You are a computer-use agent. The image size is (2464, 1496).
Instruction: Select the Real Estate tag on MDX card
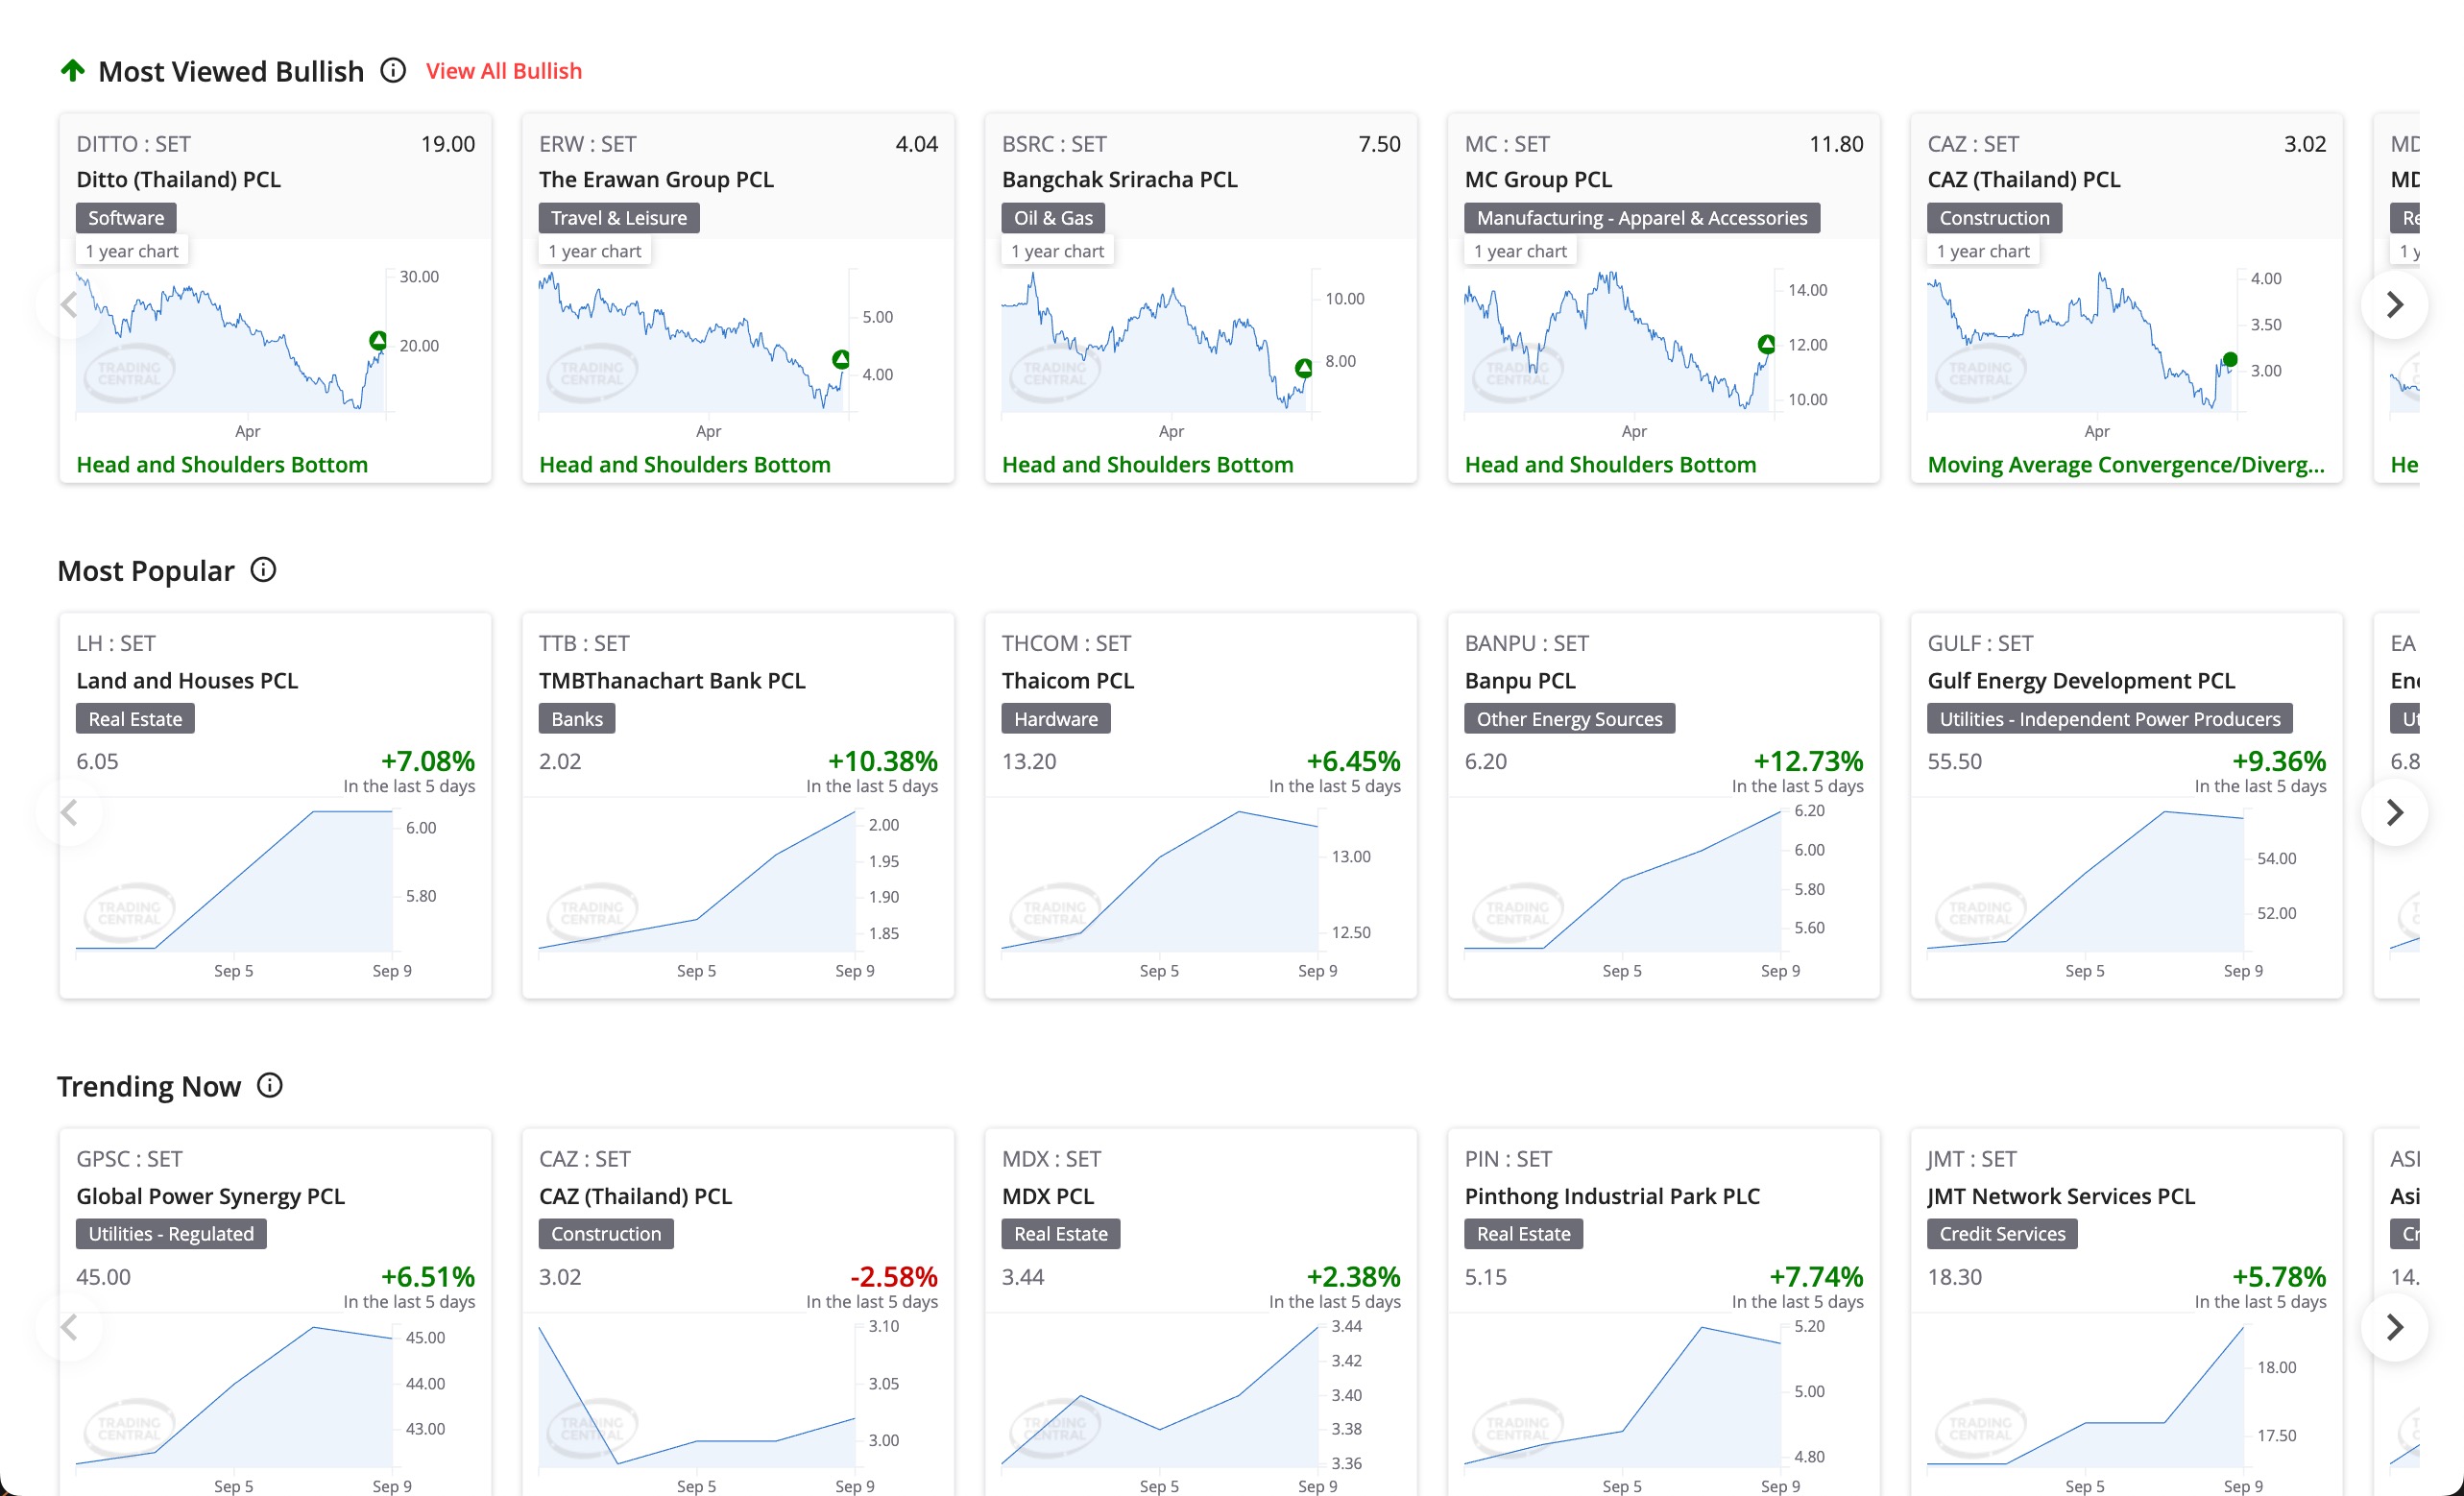tap(1061, 1234)
